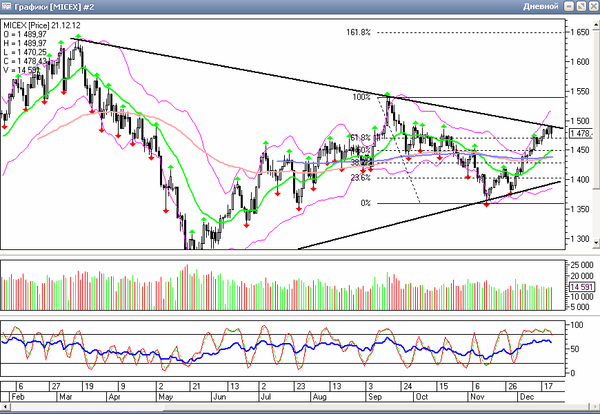The height and width of the screenshot is (414, 600).
Task: Click the 61.8% Fibonacci level label
Action: point(360,137)
